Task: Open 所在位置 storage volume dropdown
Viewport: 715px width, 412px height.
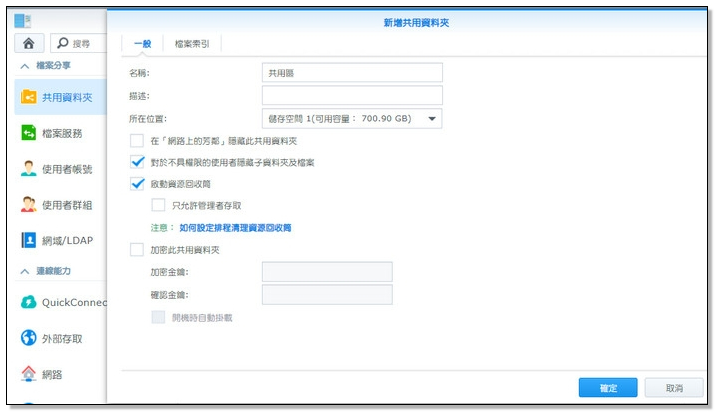Action: pyautogui.click(x=352, y=119)
